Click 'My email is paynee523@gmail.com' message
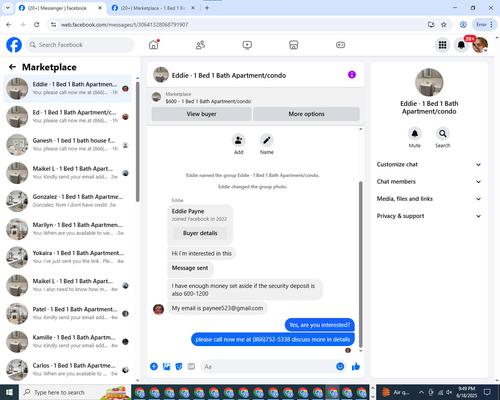 pos(217,308)
